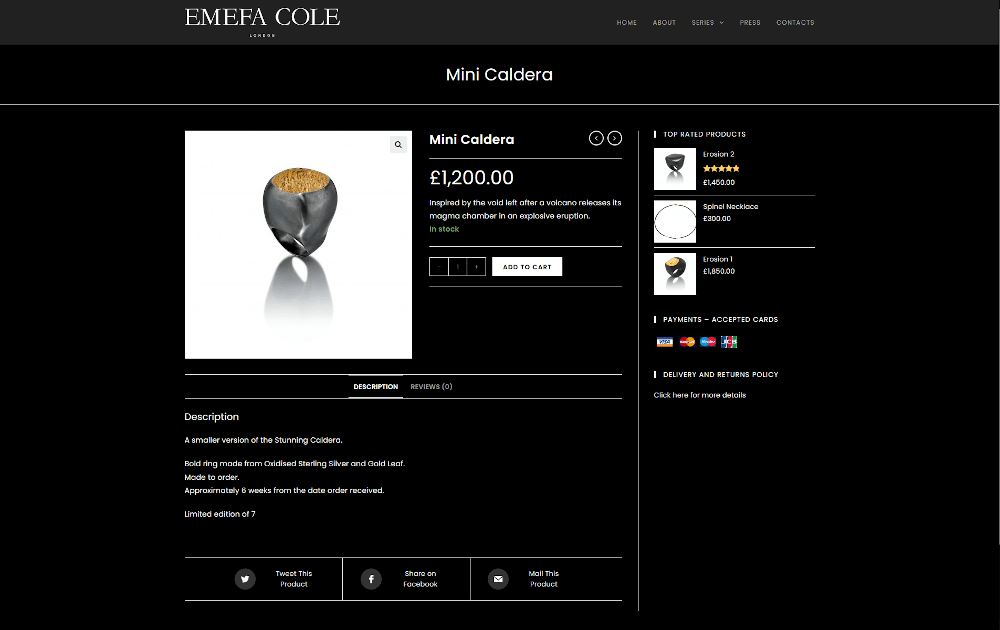Click the £1,200.00 price text

pos(471,178)
